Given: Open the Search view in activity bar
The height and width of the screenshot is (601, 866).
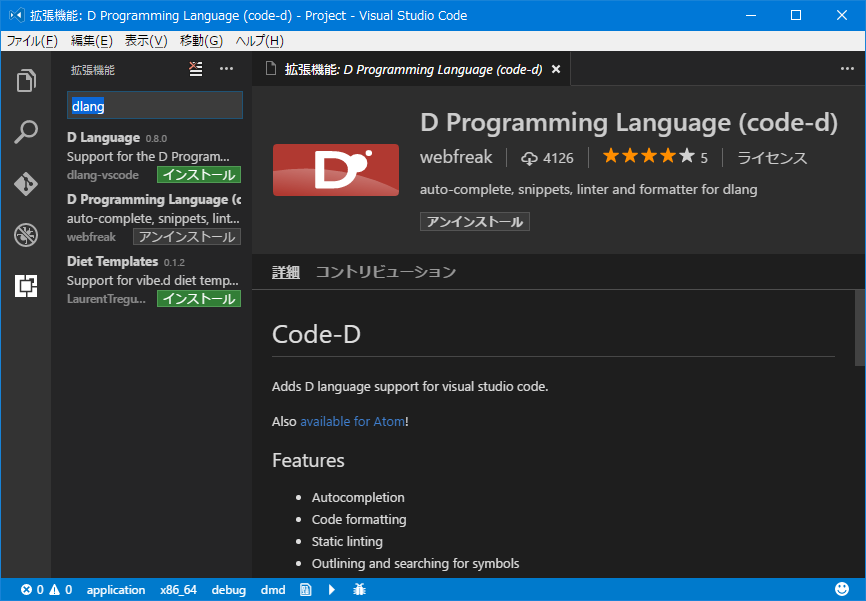Looking at the screenshot, I should click(x=26, y=132).
